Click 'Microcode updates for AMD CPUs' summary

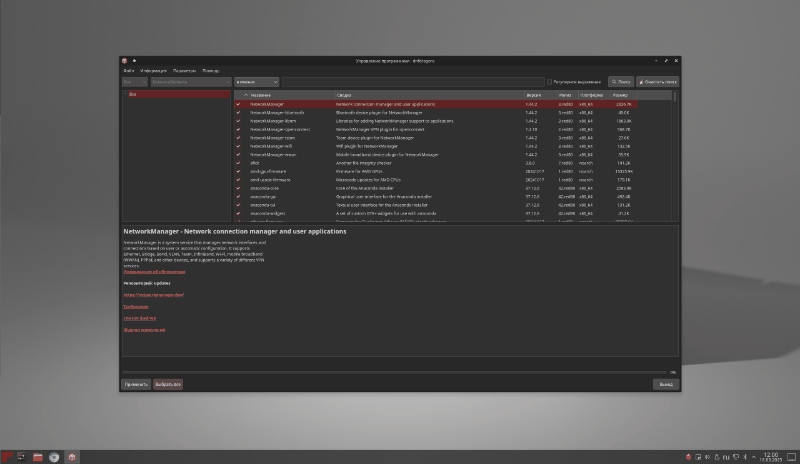[368, 180]
